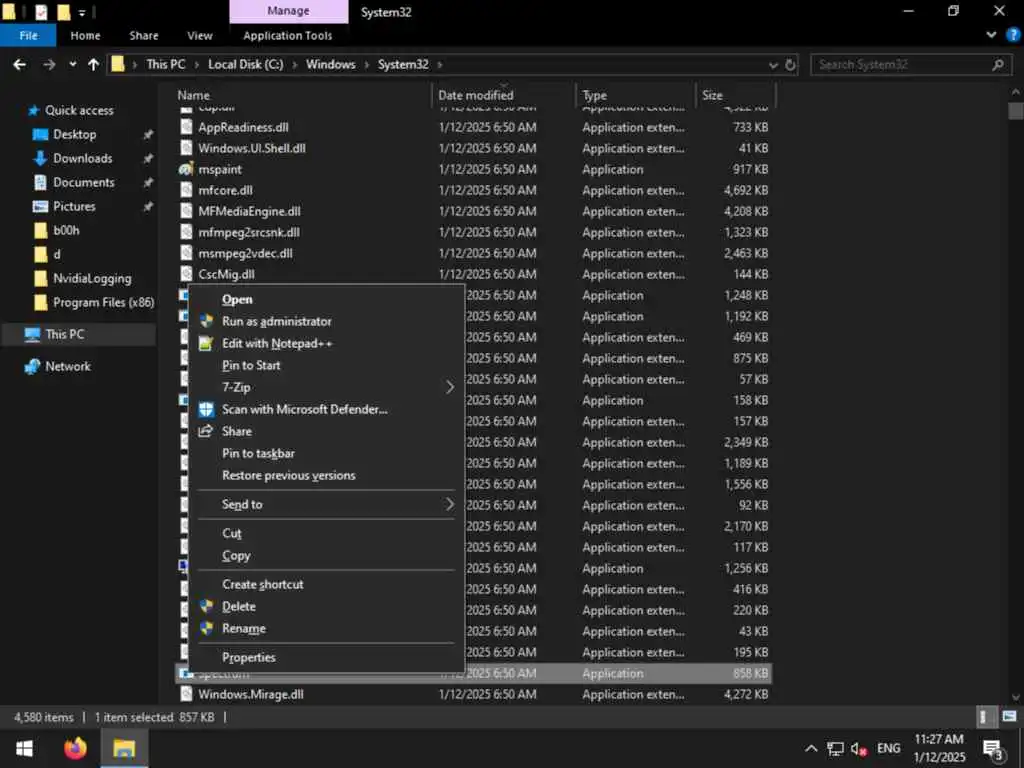Choose Cut from context menu

232,534
